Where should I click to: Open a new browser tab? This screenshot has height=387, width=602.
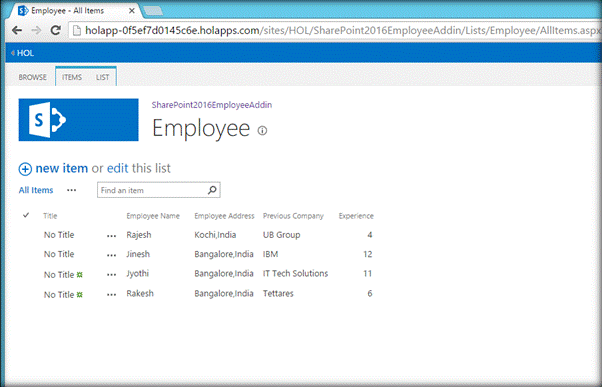[153, 11]
